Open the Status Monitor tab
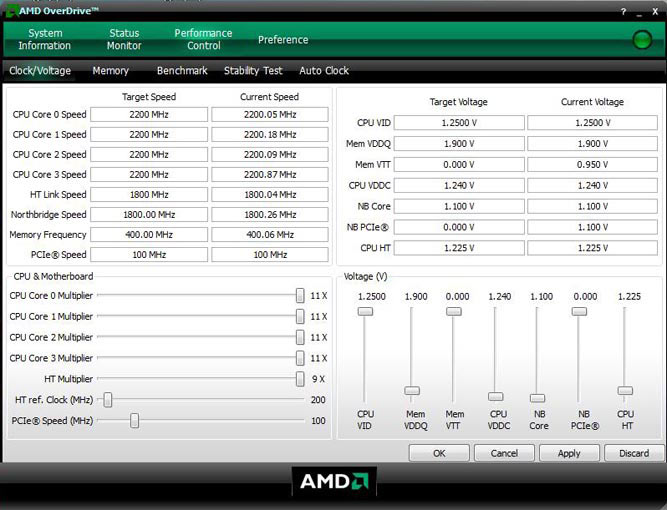 click(124, 39)
